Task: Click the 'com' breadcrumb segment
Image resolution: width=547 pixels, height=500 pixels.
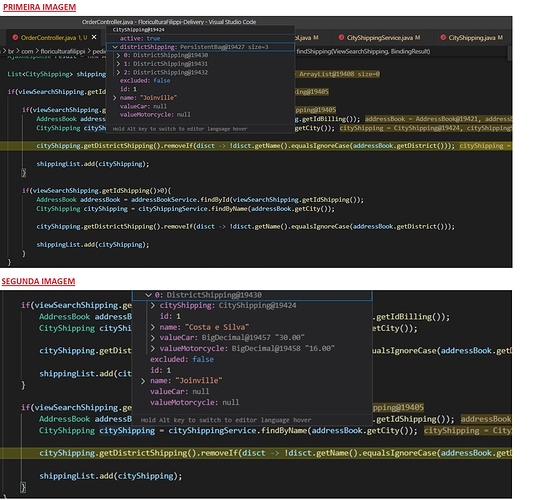Action: click(x=27, y=52)
